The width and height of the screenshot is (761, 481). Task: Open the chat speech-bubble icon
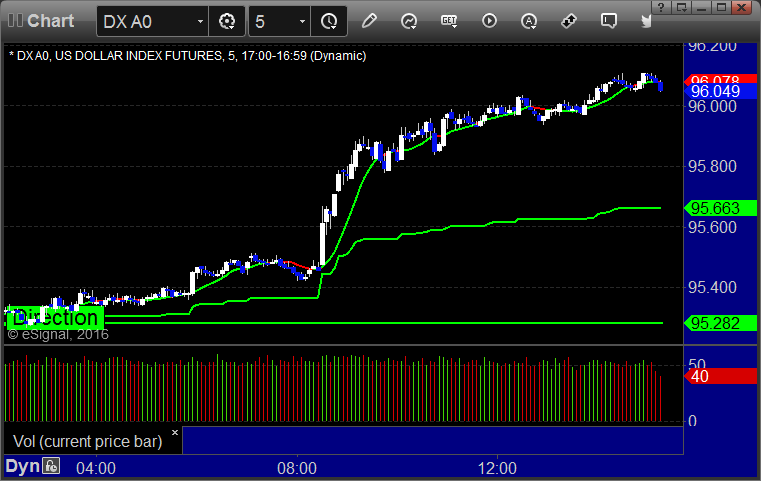[x=609, y=21]
